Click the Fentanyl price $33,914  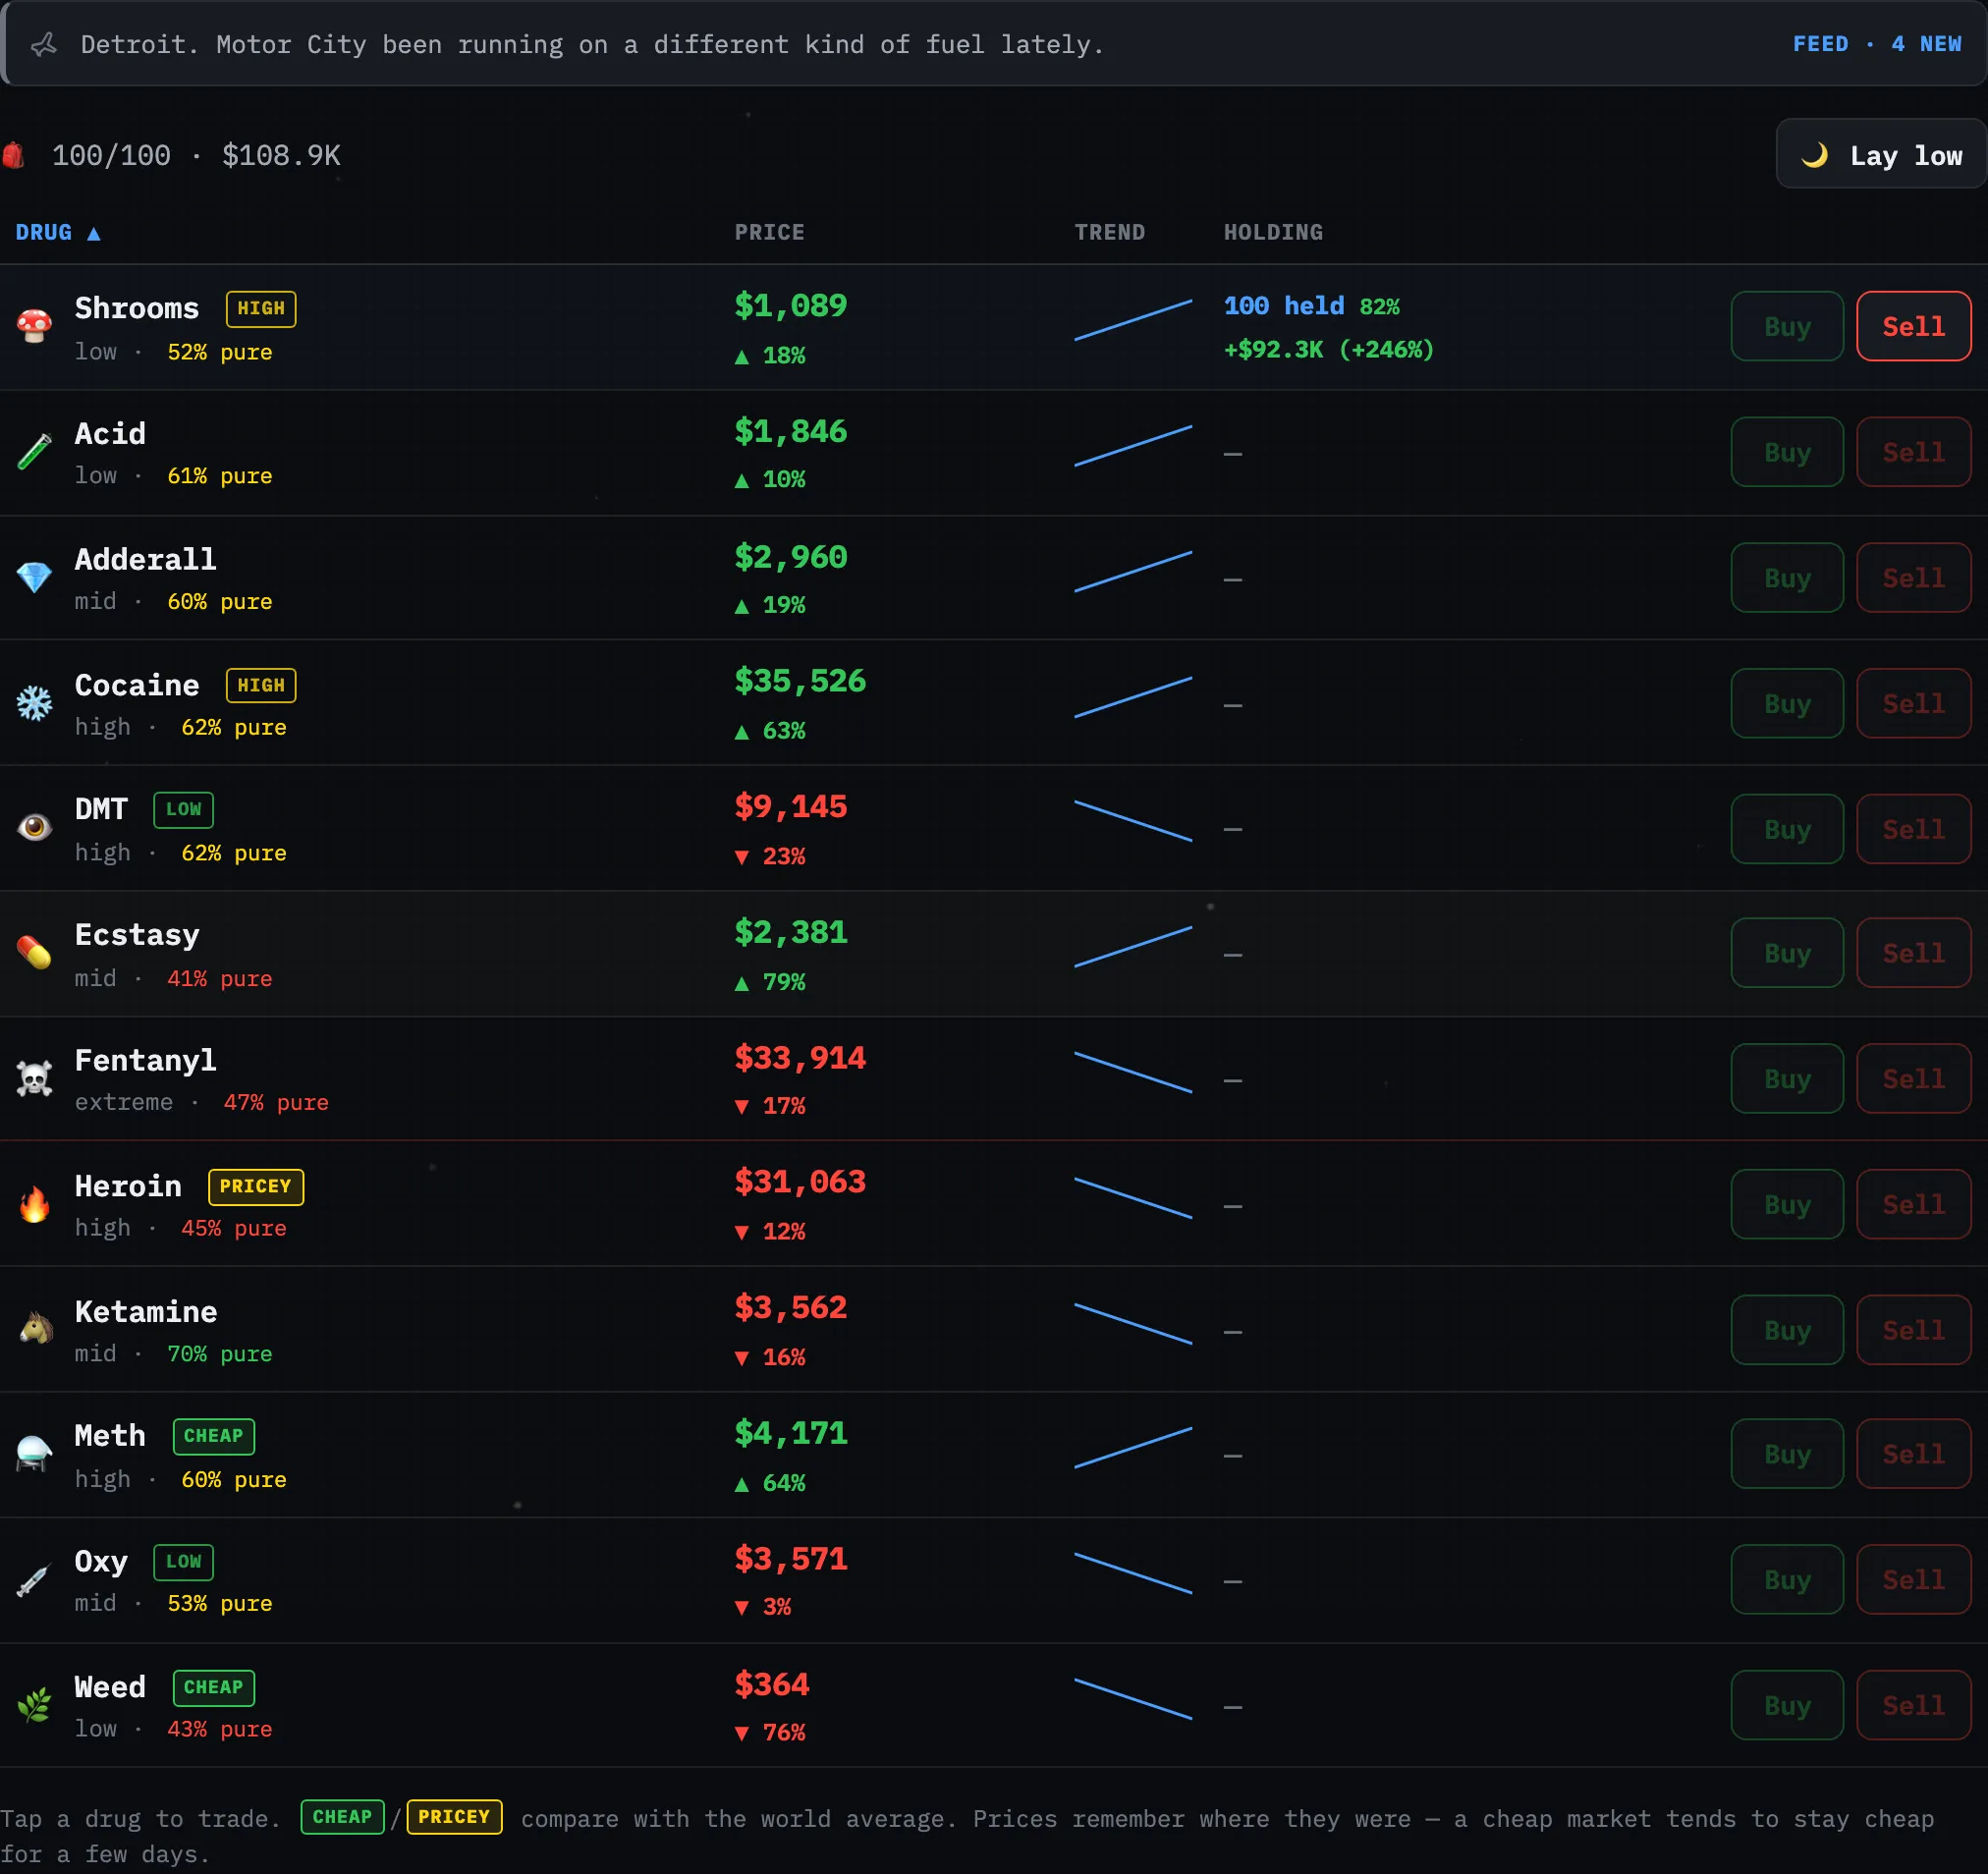point(800,1058)
